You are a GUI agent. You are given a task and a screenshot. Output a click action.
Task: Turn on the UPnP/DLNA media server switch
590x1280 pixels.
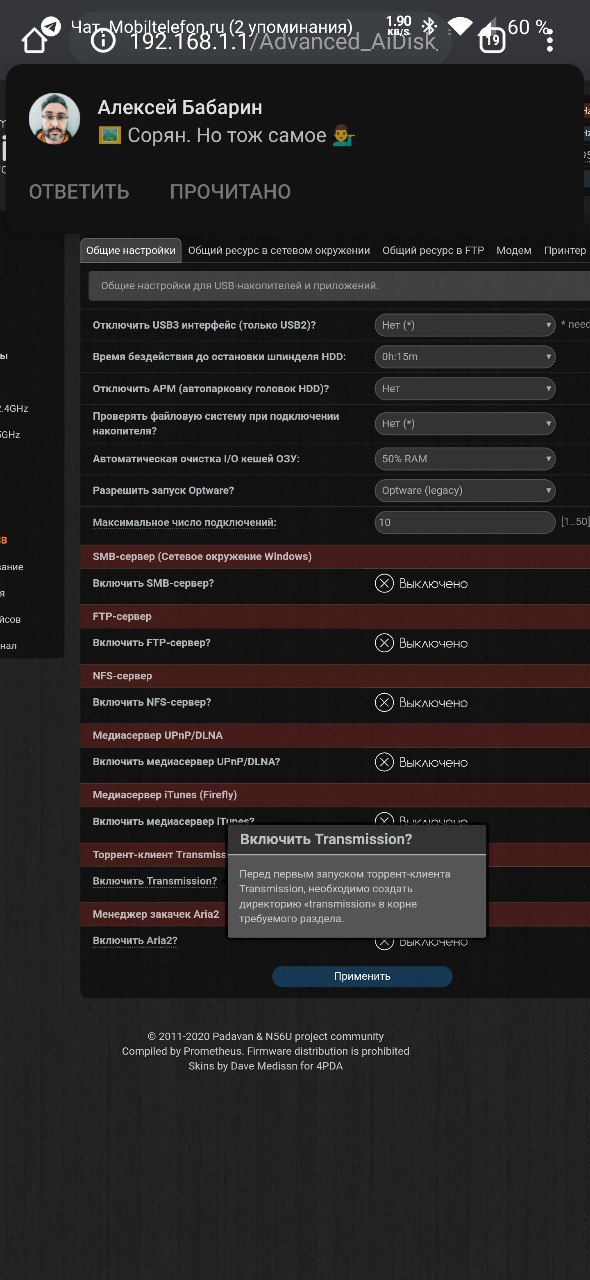(421, 762)
